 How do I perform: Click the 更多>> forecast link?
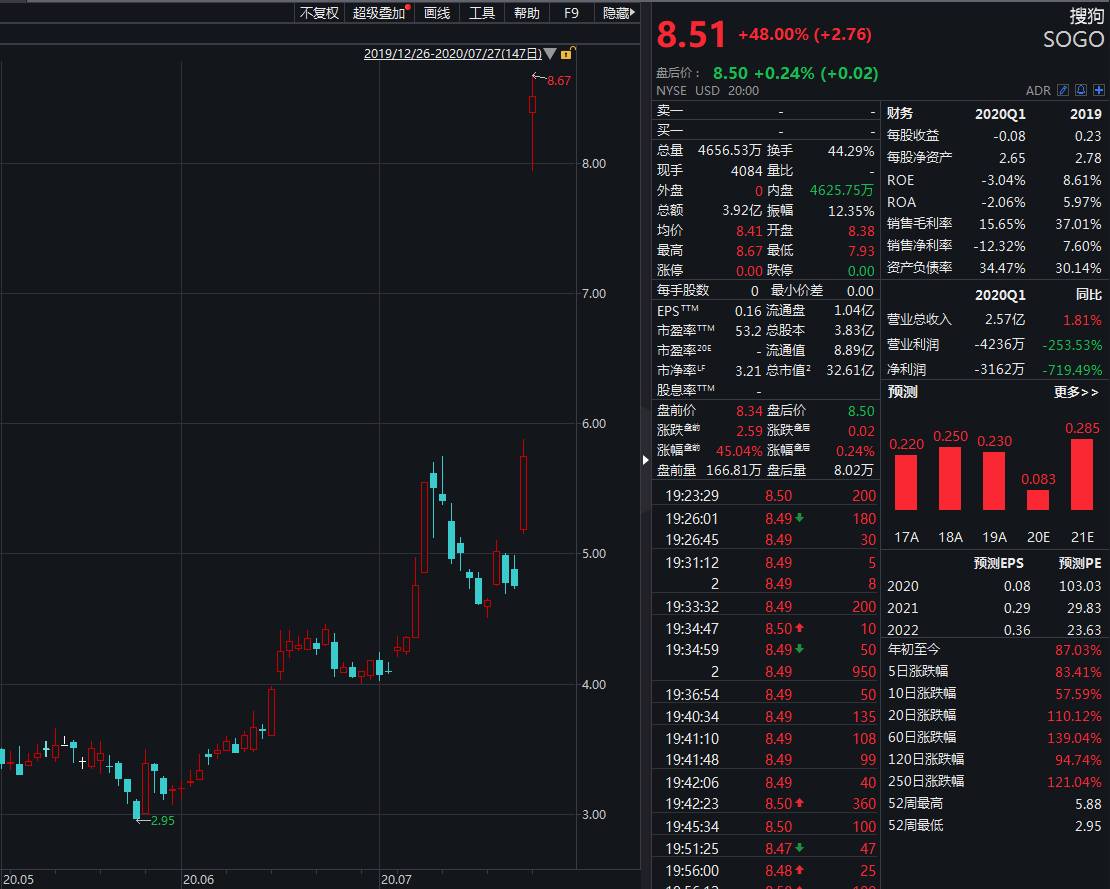(1076, 392)
